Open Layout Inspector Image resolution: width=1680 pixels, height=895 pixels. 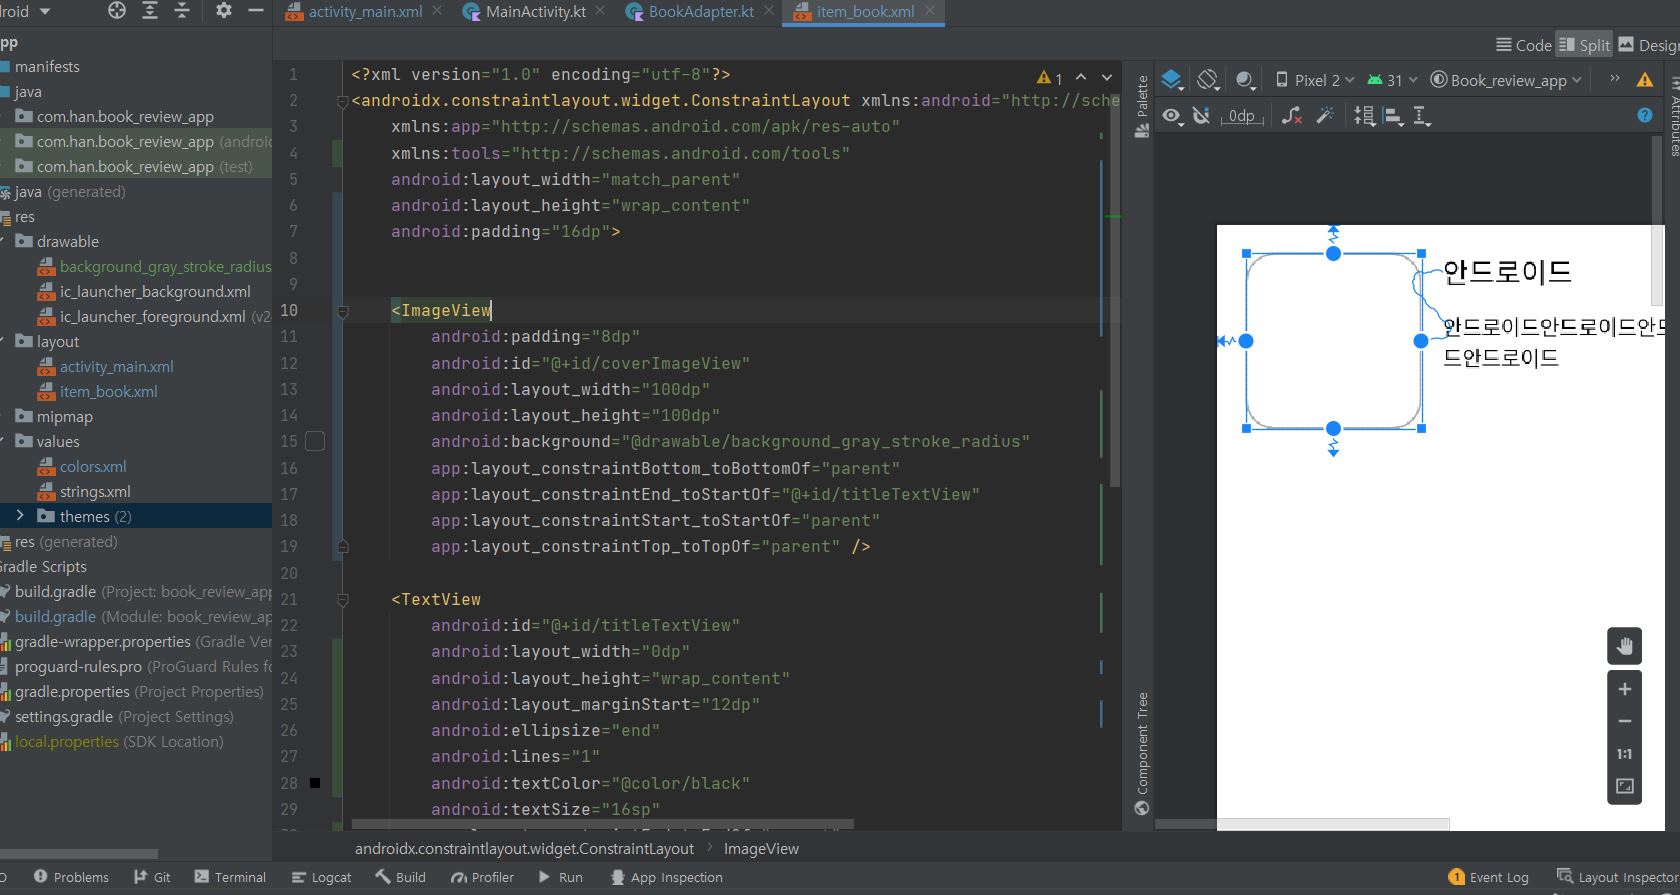[1617, 877]
